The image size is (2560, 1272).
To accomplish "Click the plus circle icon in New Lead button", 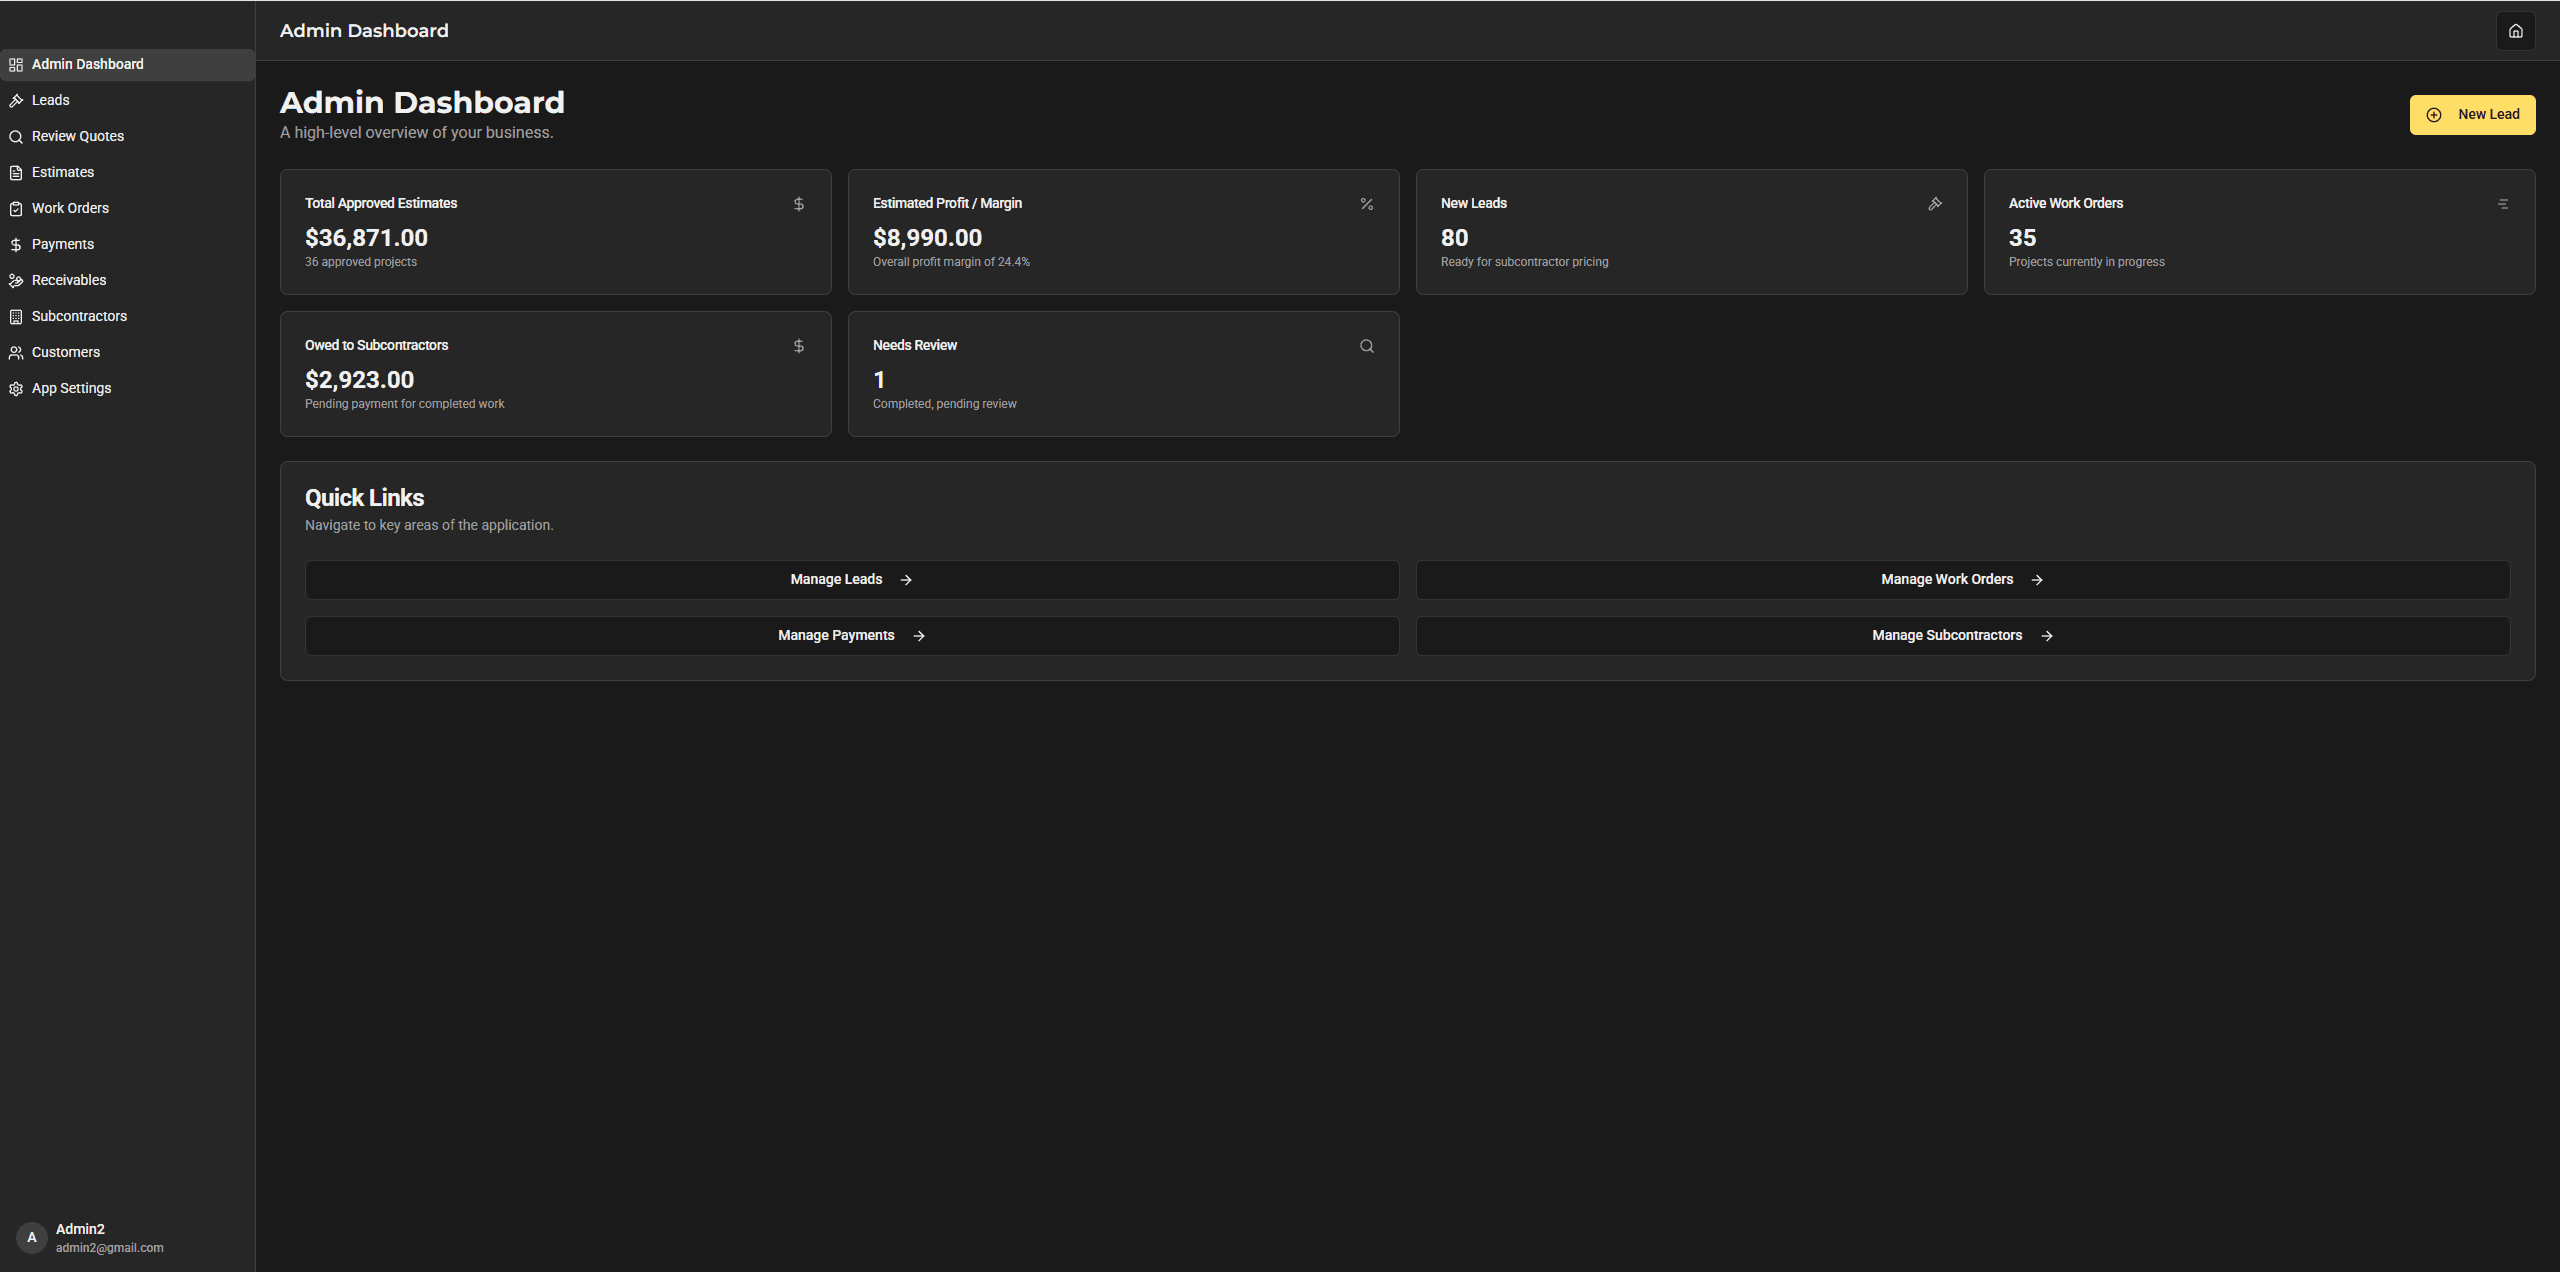I will (2434, 115).
